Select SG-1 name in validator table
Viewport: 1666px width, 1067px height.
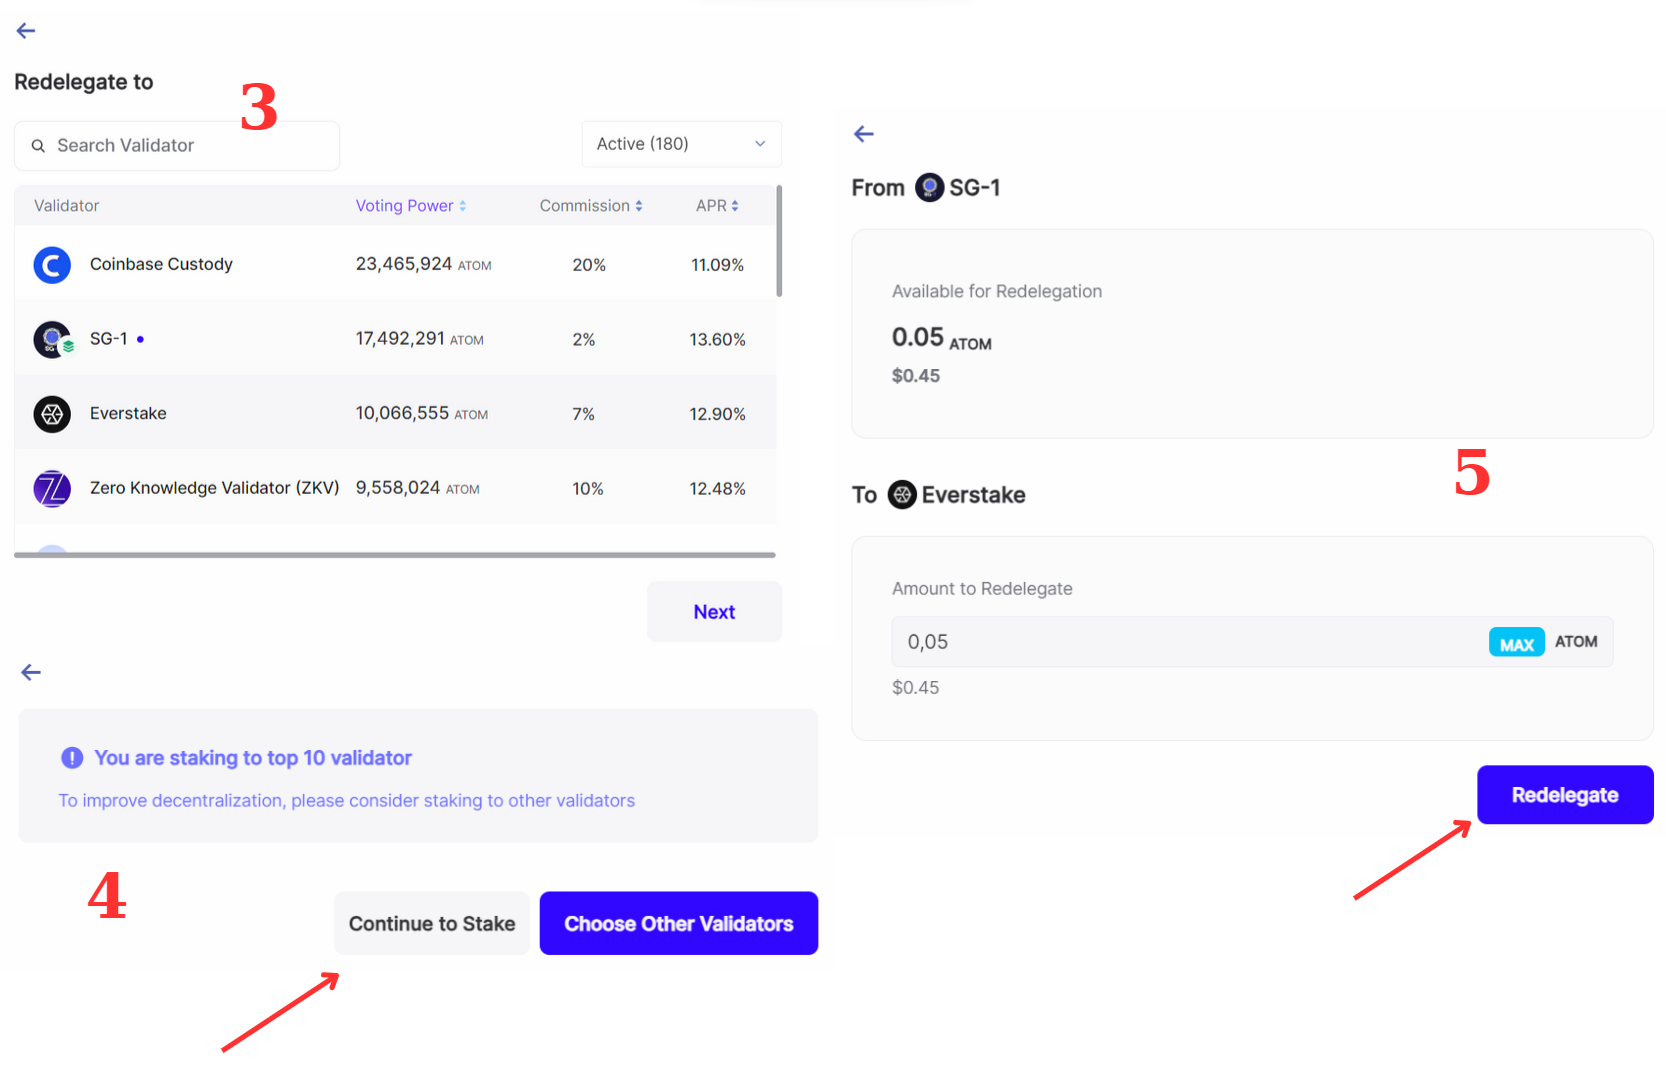point(108,339)
